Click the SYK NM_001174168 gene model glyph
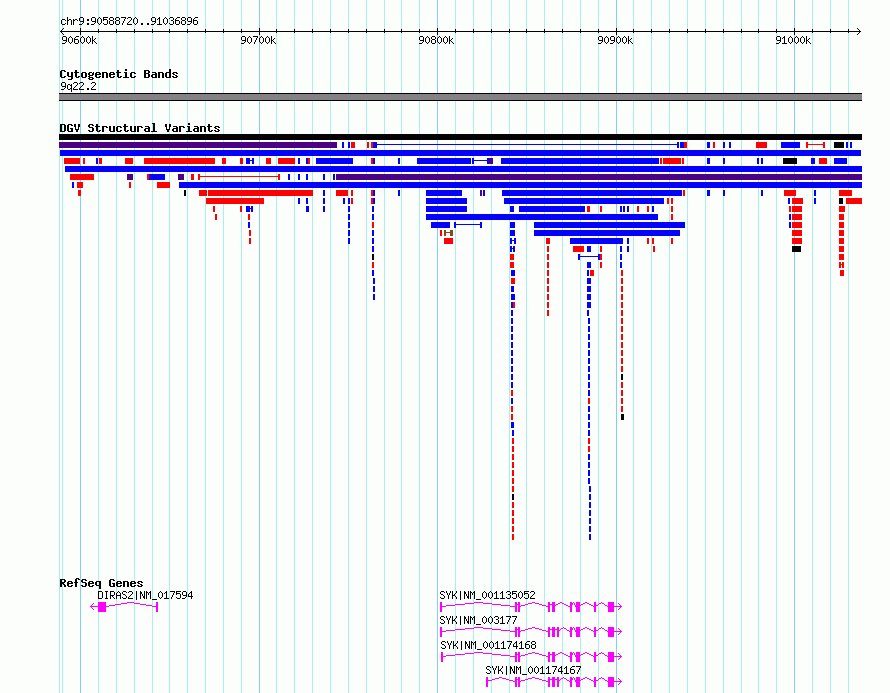Viewport: 890px width, 693px height. tap(531, 657)
